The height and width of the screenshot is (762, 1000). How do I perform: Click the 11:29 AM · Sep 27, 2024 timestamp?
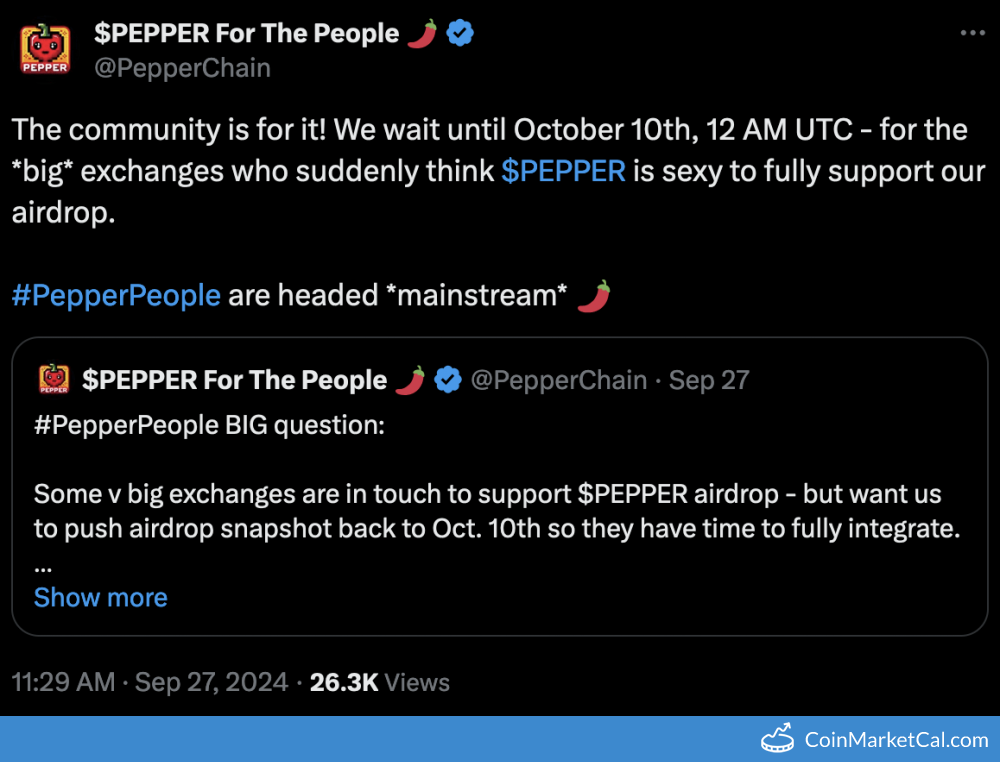[x=150, y=682]
